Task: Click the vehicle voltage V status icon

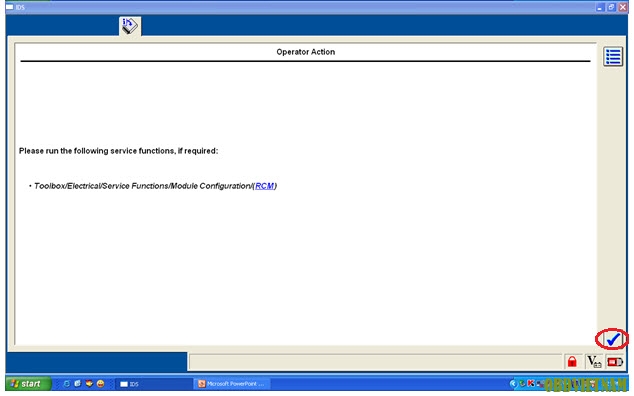Action: coord(594,361)
